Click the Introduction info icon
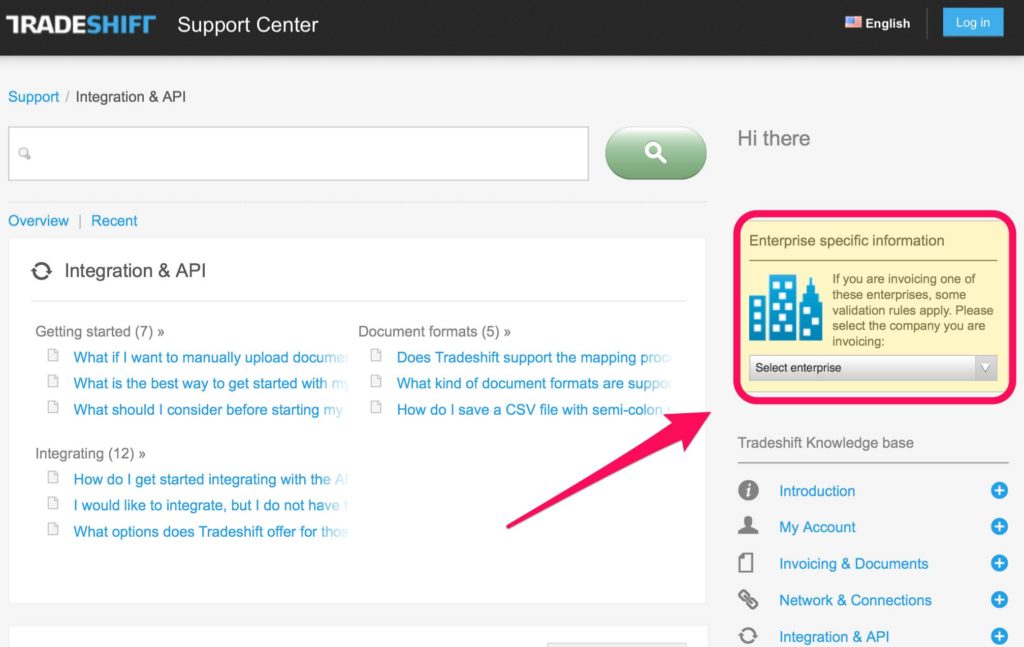 tap(748, 491)
